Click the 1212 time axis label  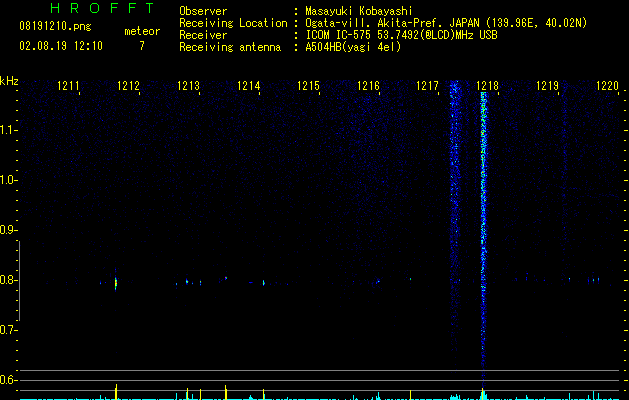(x=128, y=85)
